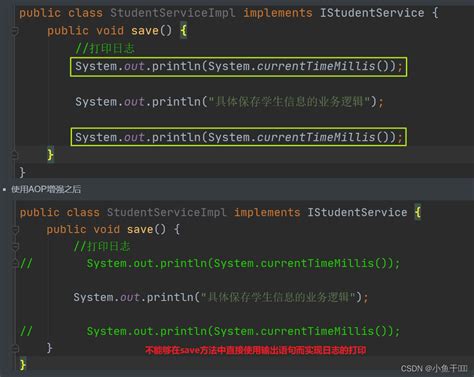Click the second boxed currentTimeMillis println statement

click(239, 137)
